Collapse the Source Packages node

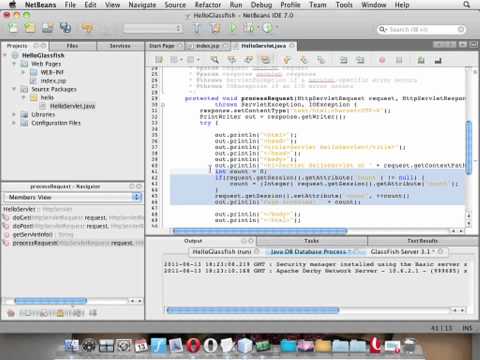coord(14,89)
